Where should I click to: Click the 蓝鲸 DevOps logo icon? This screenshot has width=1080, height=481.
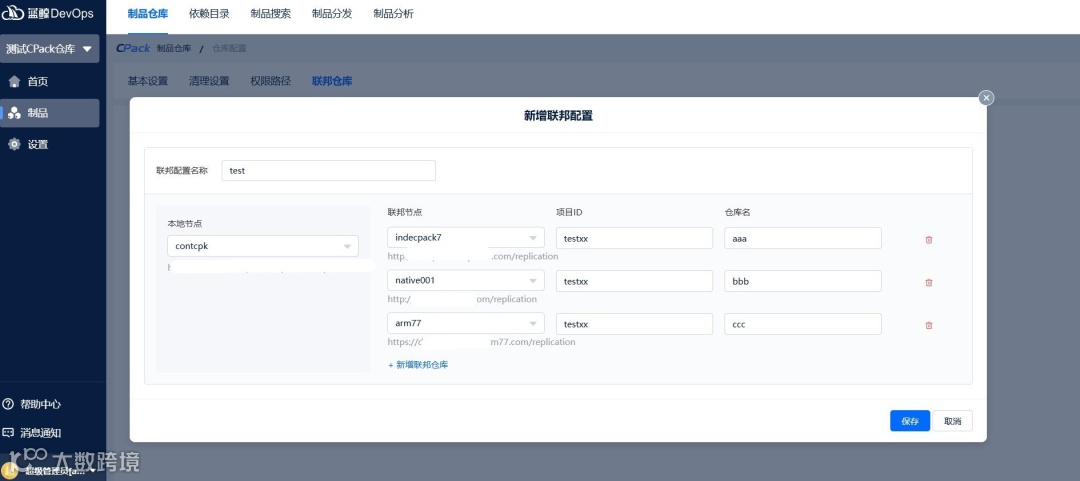(13, 14)
